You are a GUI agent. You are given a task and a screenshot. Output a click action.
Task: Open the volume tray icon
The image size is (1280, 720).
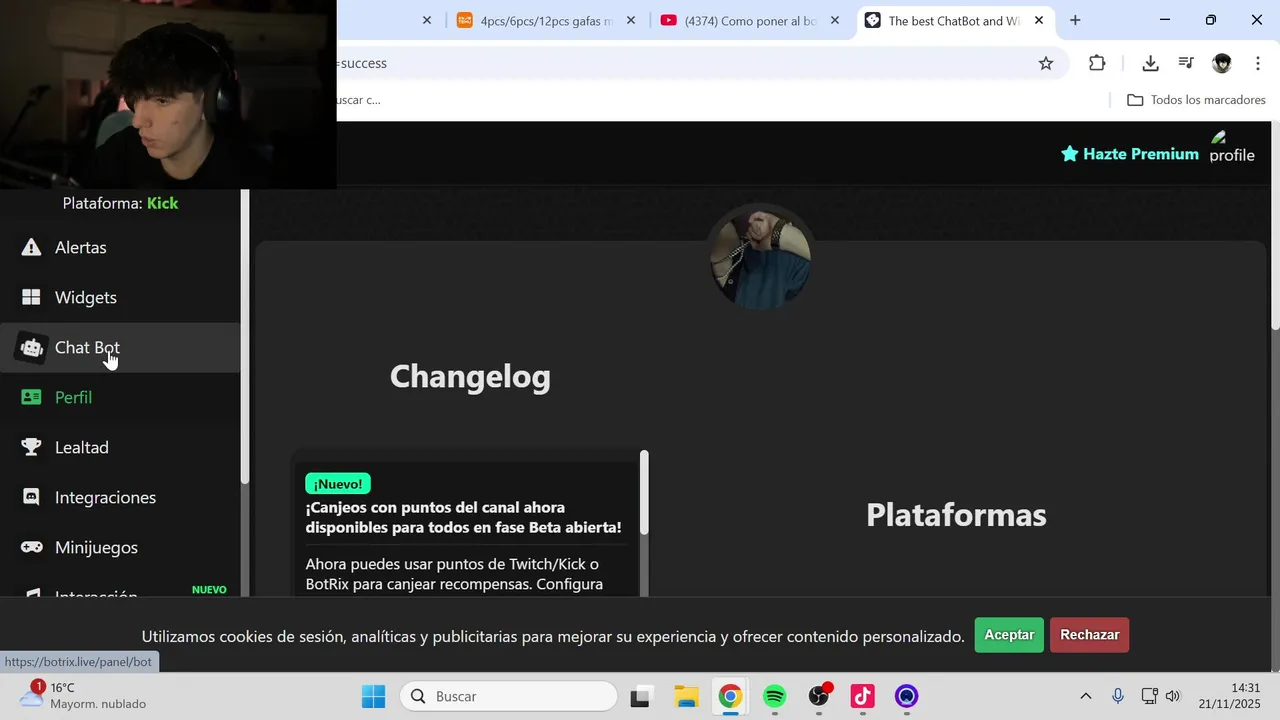1173,696
